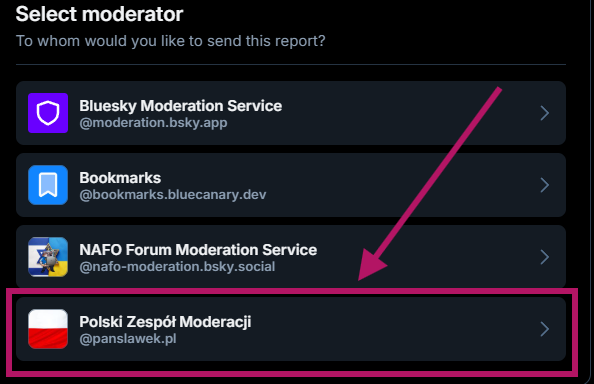
Task: Click the blue Bookmarks ribbon icon
Action: [x=48, y=185]
